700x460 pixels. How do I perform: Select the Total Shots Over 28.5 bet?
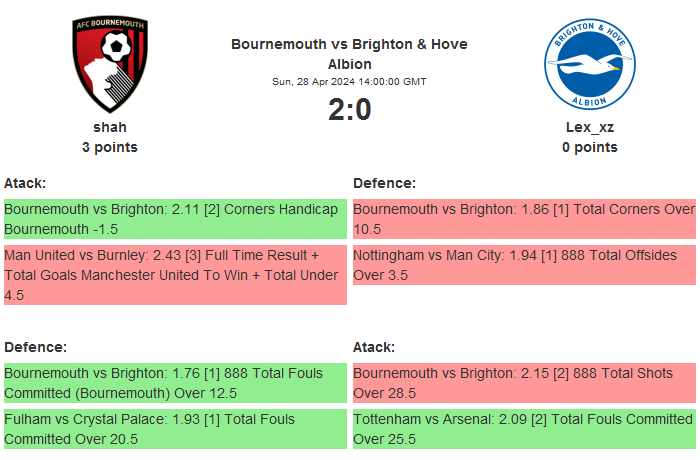click(524, 383)
